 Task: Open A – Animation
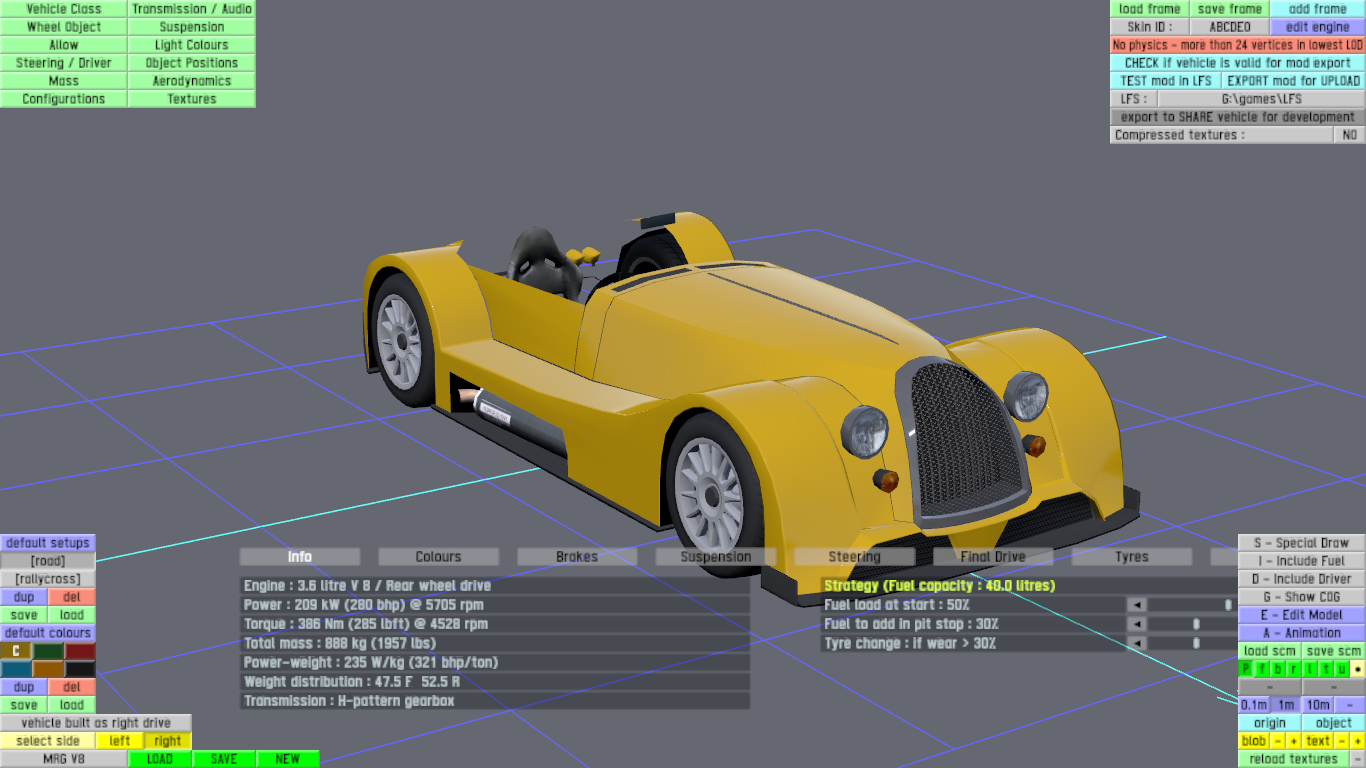(x=1302, y=633)
